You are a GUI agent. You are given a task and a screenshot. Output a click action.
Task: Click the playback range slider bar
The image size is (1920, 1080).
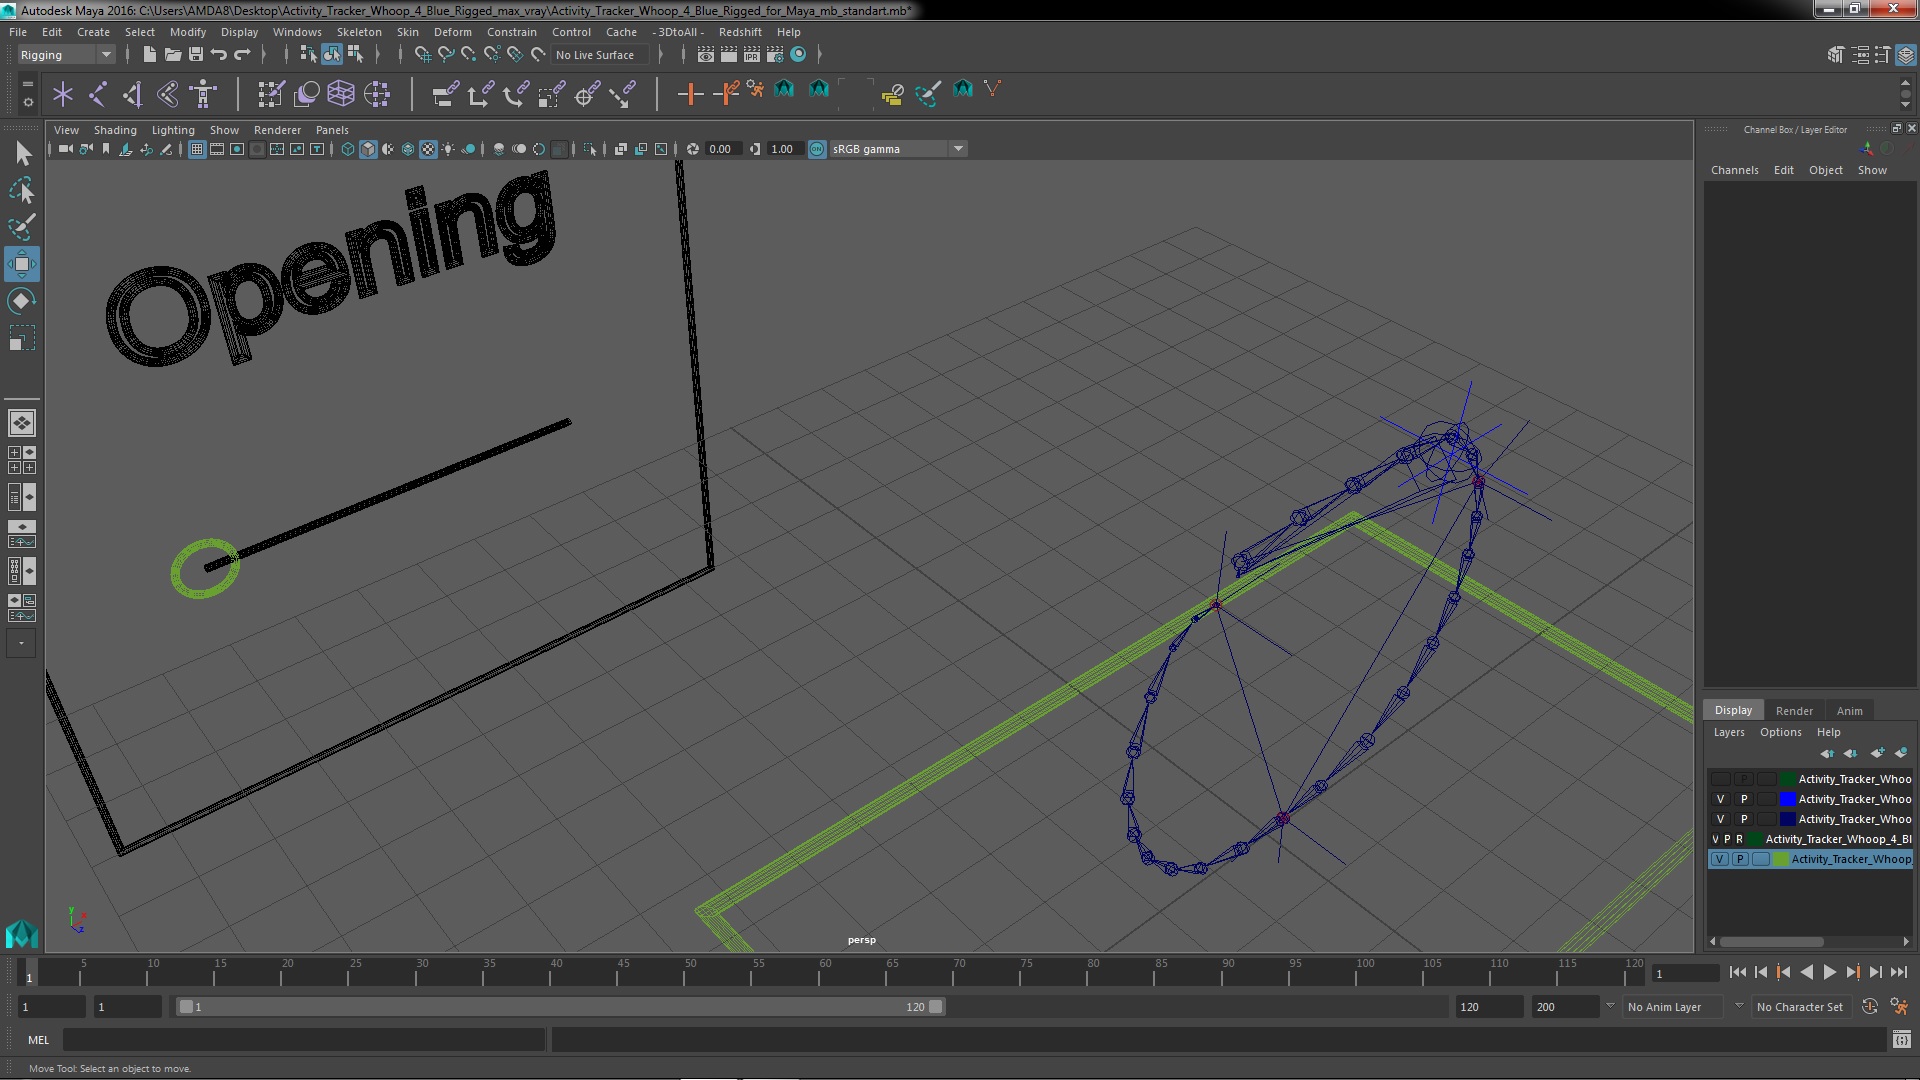pos(560,1007)
